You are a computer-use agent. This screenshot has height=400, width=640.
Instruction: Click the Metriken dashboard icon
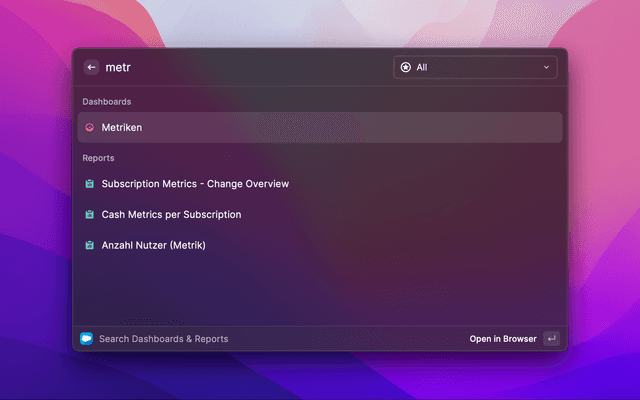coord(90,128)
